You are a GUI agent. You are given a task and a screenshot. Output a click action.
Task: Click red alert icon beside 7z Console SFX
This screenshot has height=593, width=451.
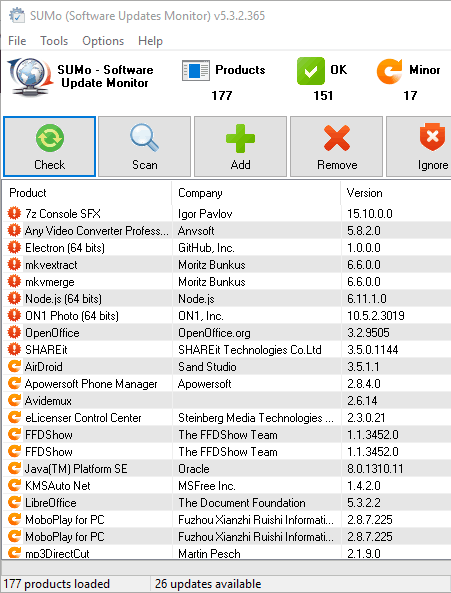click(x=14, y=213)
